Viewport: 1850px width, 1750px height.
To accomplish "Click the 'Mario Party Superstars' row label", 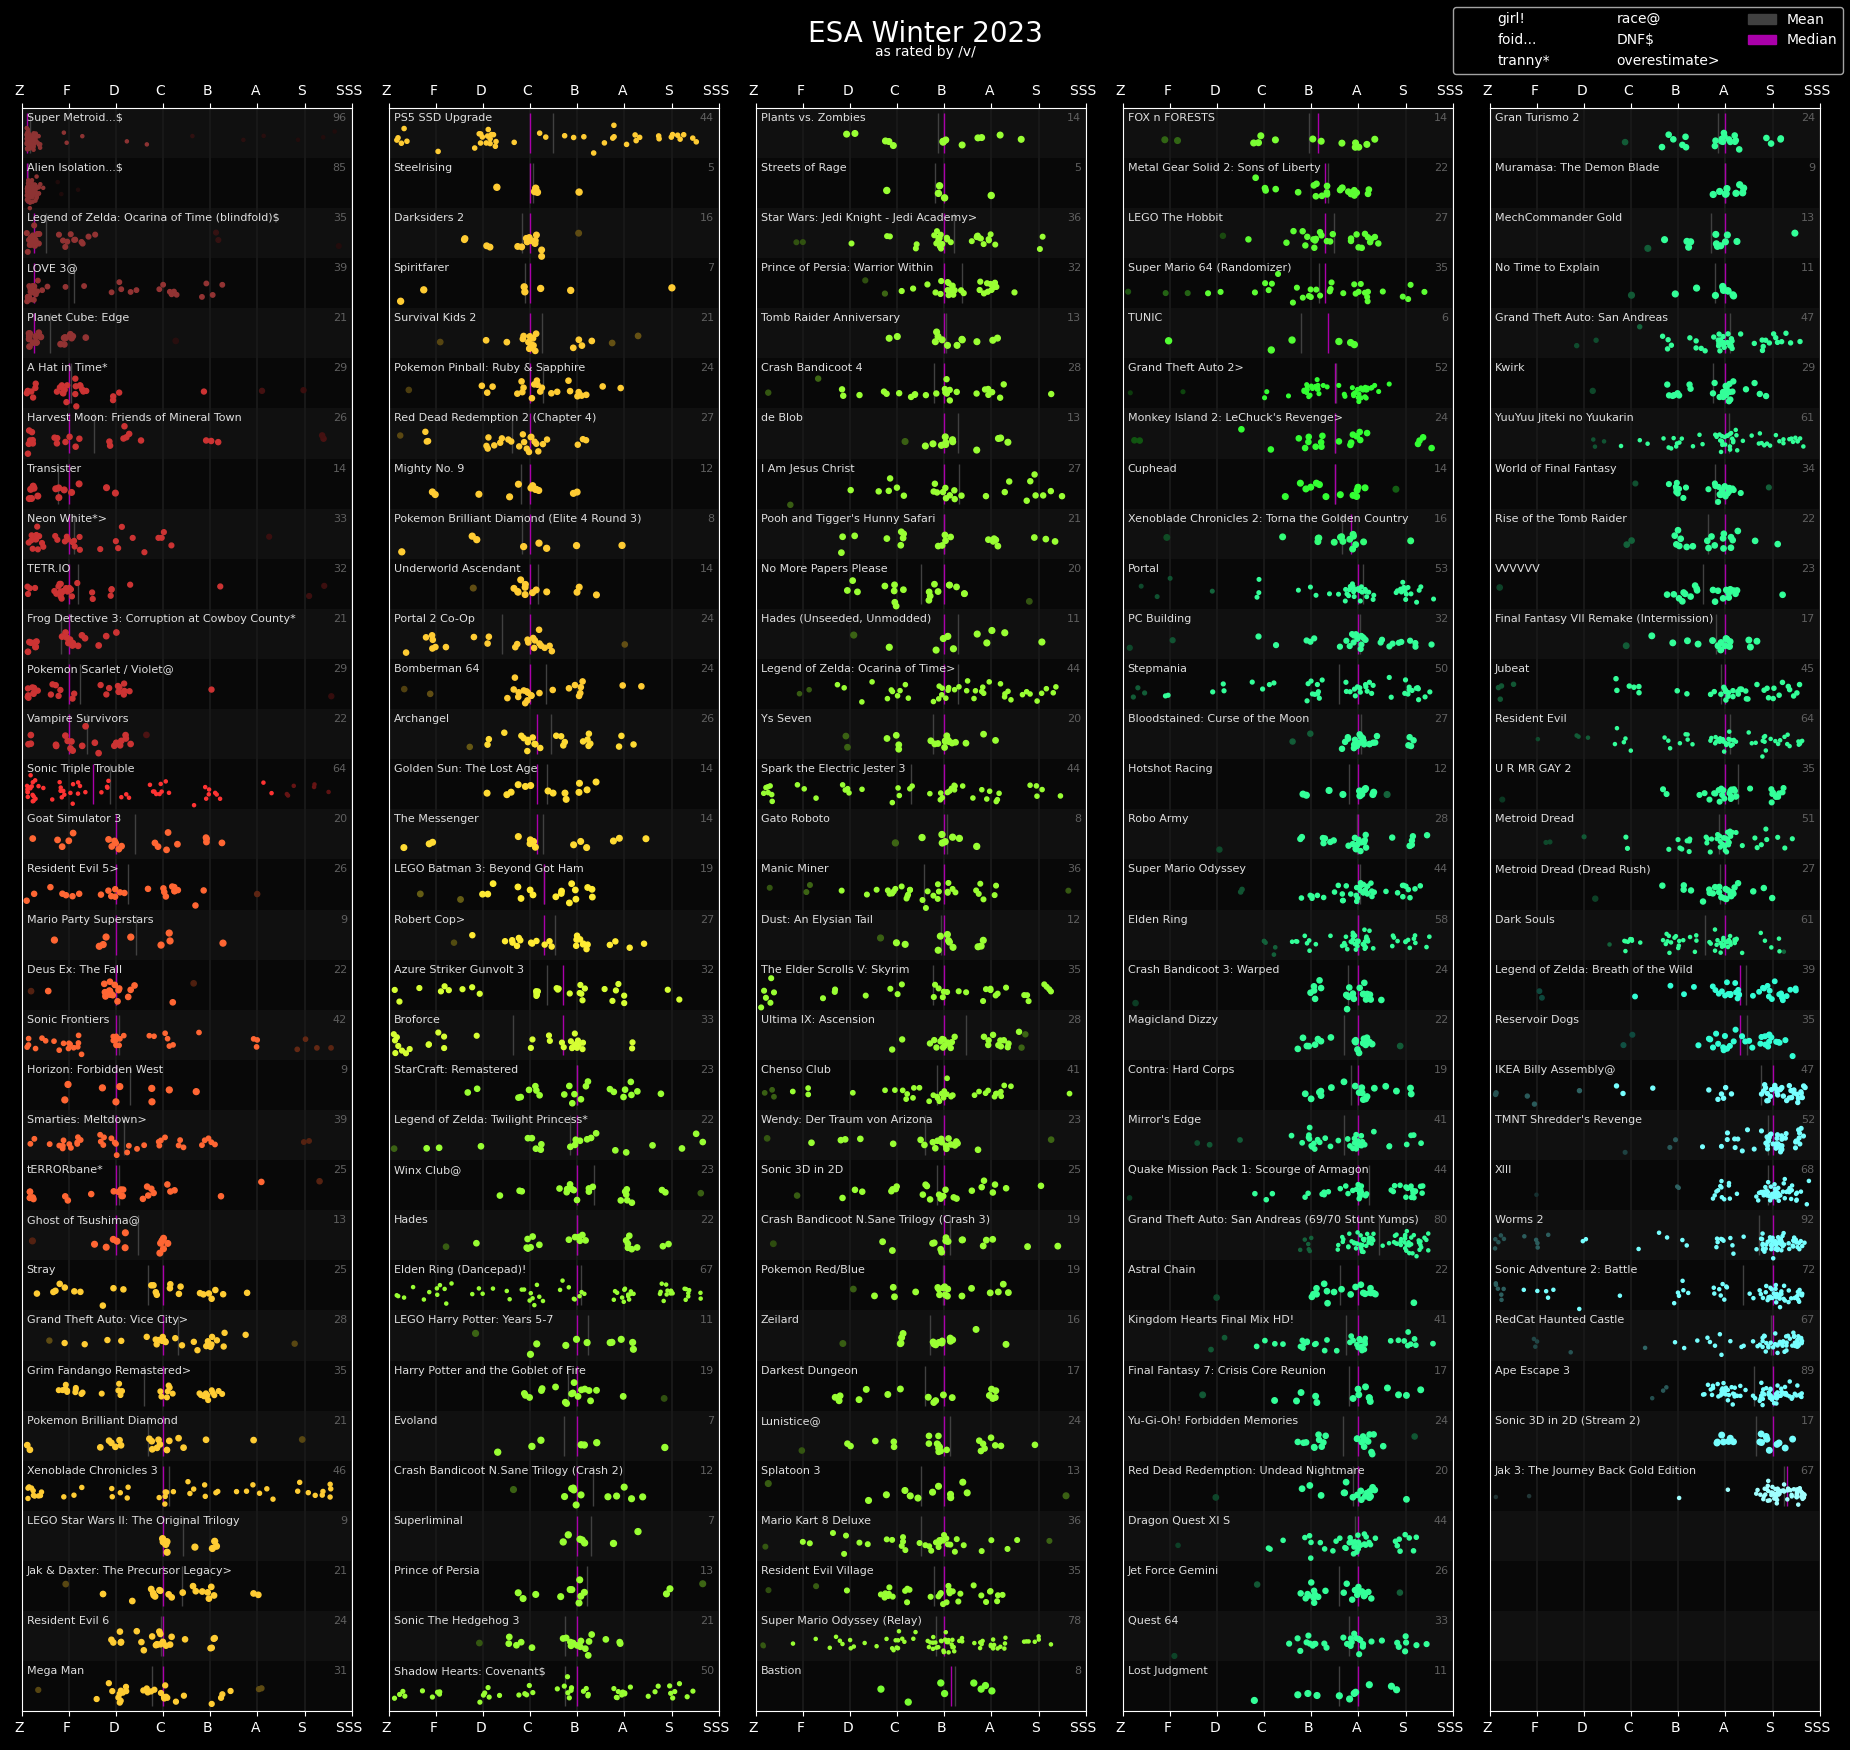I will 90,919.
